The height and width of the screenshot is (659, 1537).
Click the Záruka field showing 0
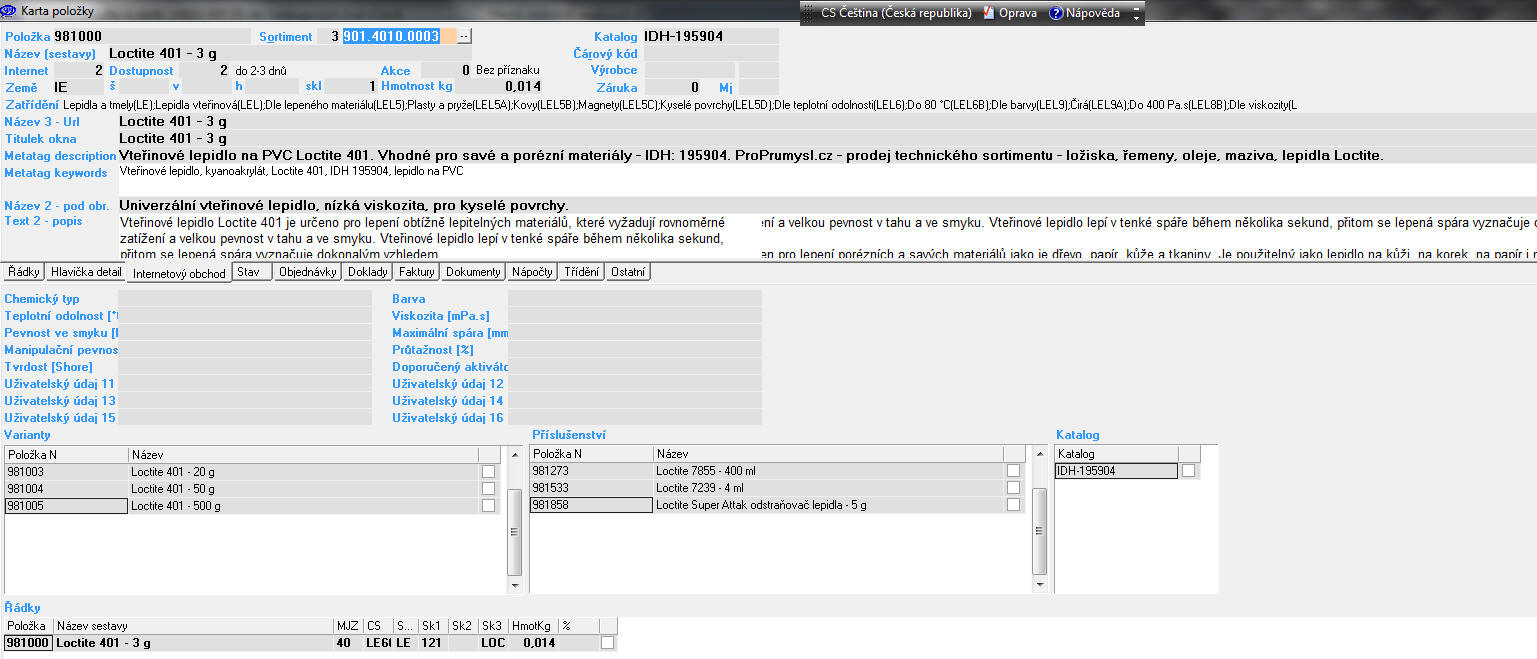[x=673, y=87]
